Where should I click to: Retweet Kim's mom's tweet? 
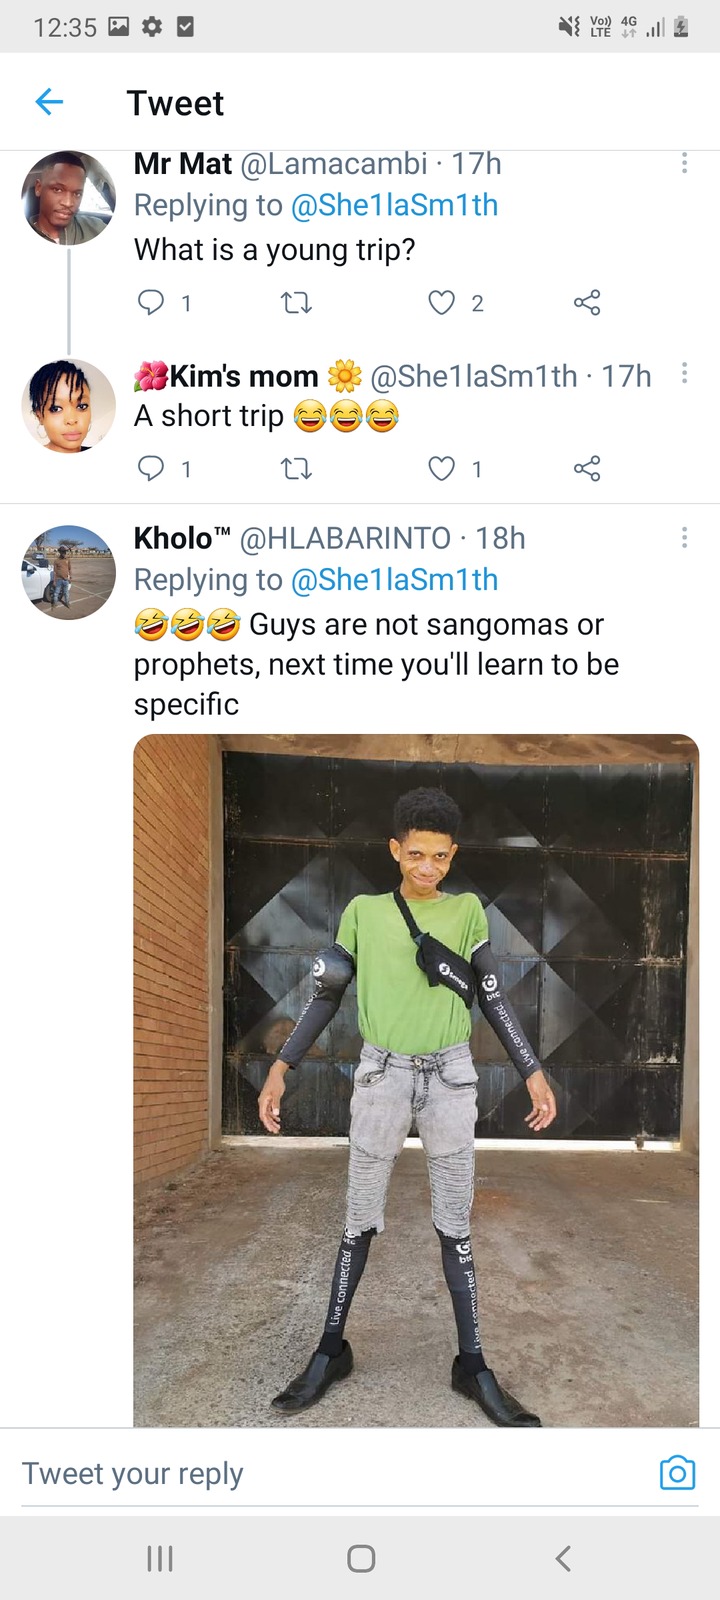click(x=296, y=468)
